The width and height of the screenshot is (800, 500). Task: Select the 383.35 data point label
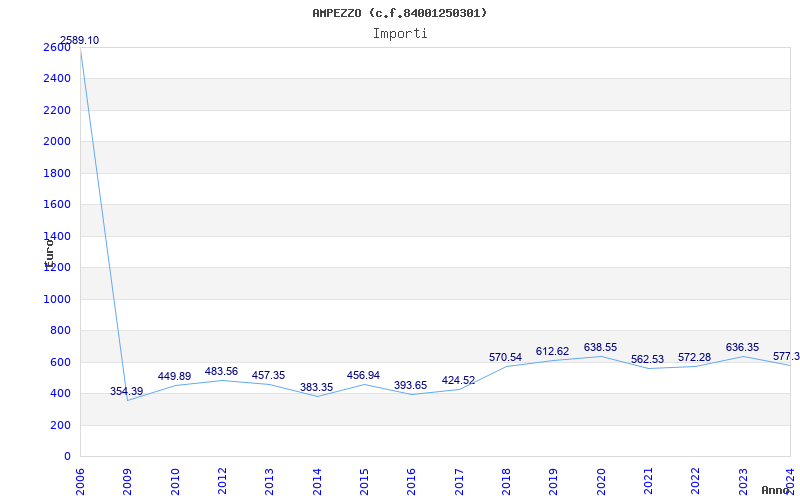(316, 387)
